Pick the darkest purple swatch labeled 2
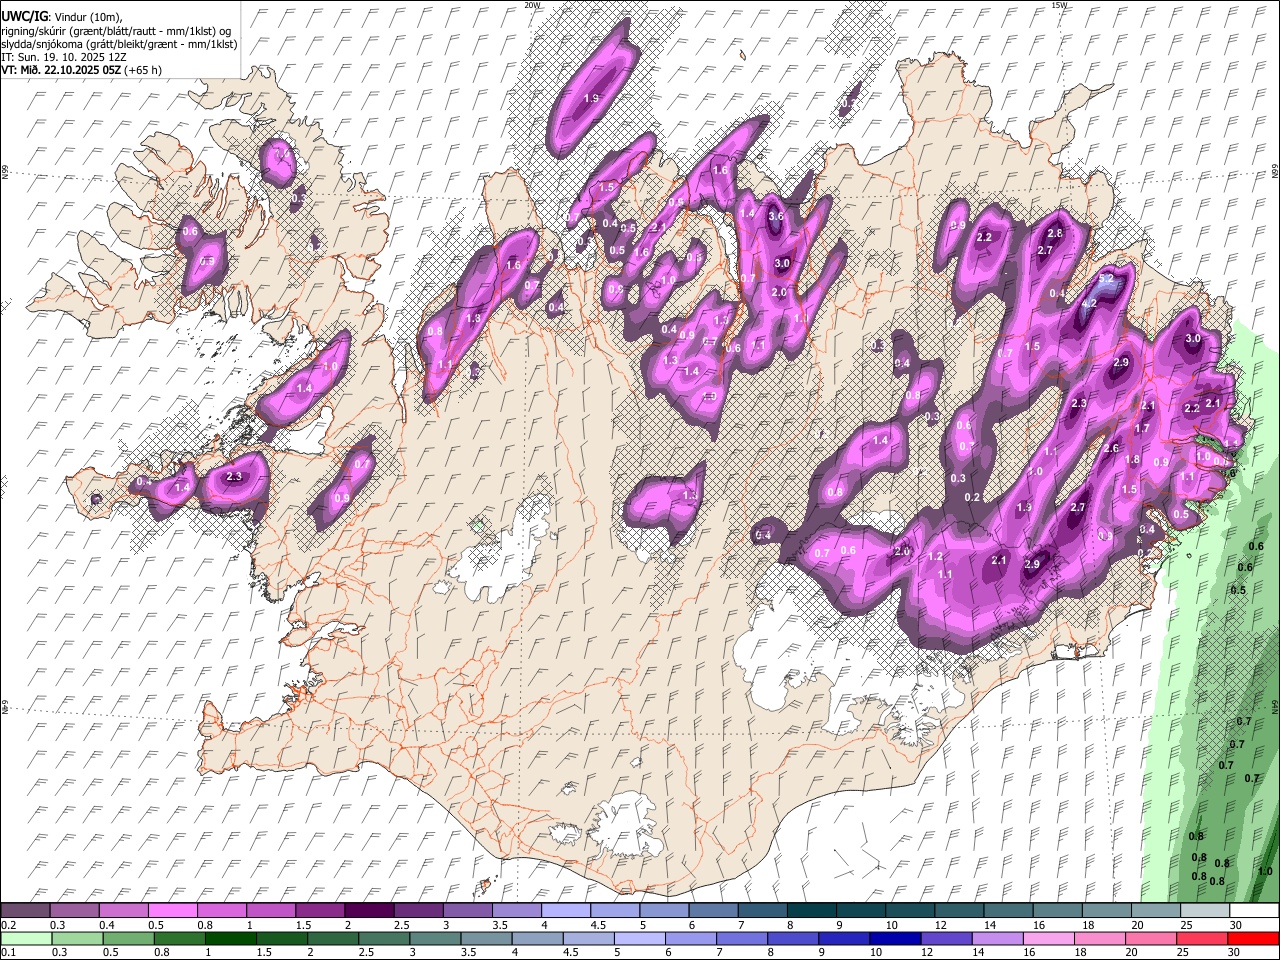 coord(368,911)
